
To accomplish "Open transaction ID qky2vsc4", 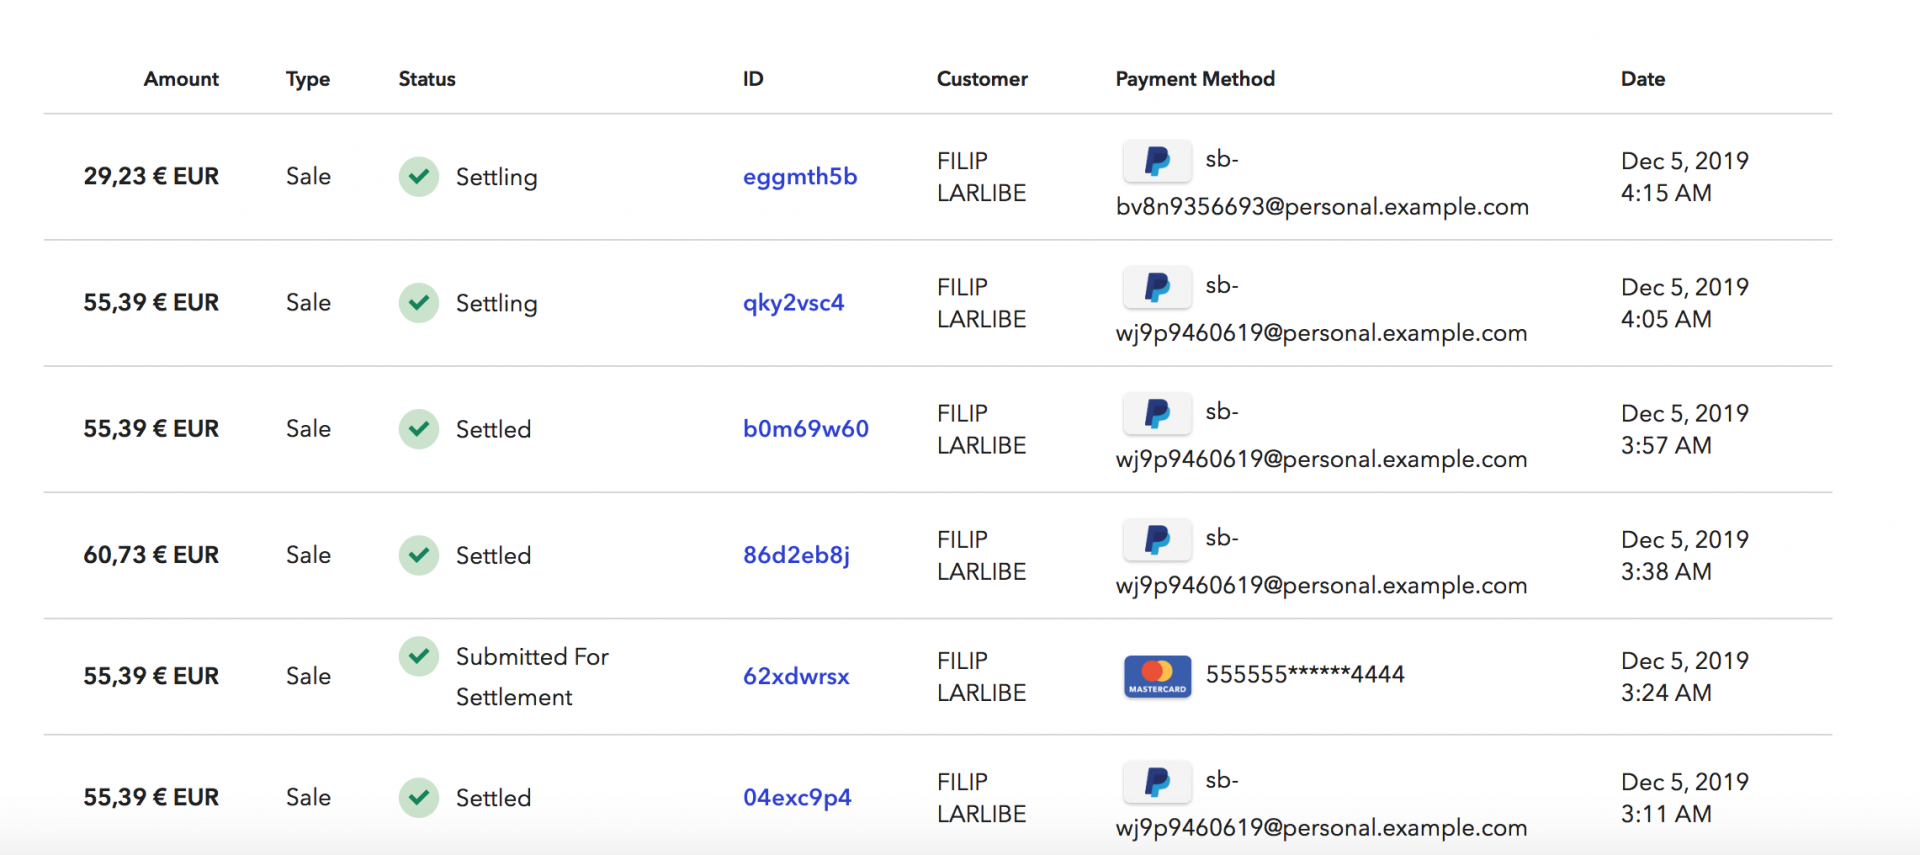I will click(x=793, y=303).
